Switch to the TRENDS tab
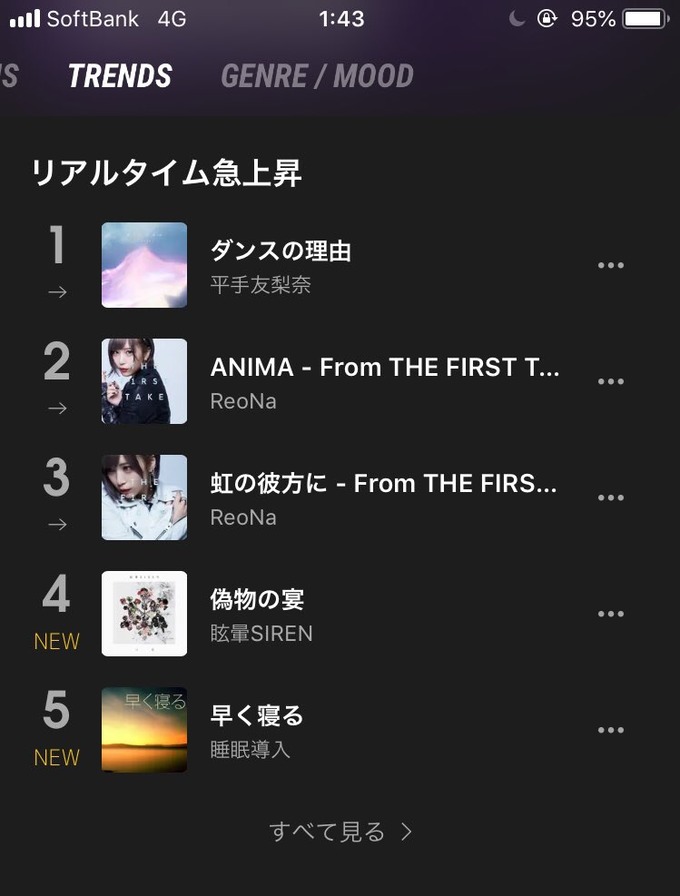Image resolution: width=680 pixels, height=896 pixels. (x=120, y=76)
